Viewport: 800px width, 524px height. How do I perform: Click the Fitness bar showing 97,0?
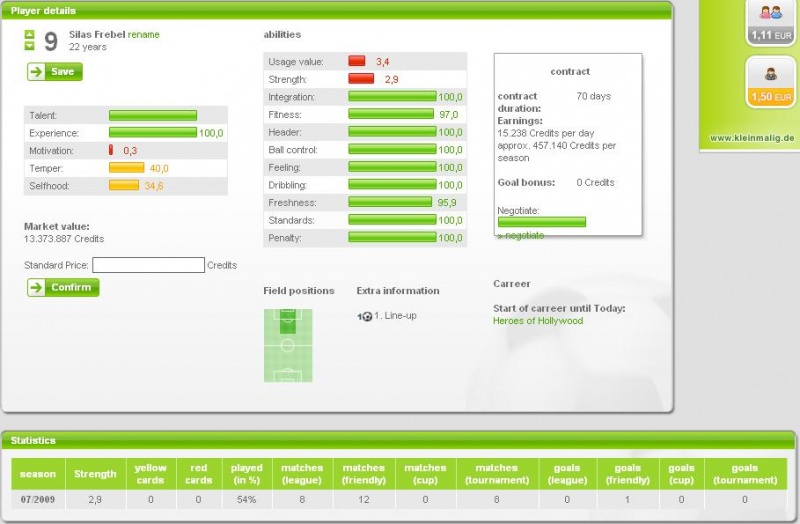pos(391,114)
